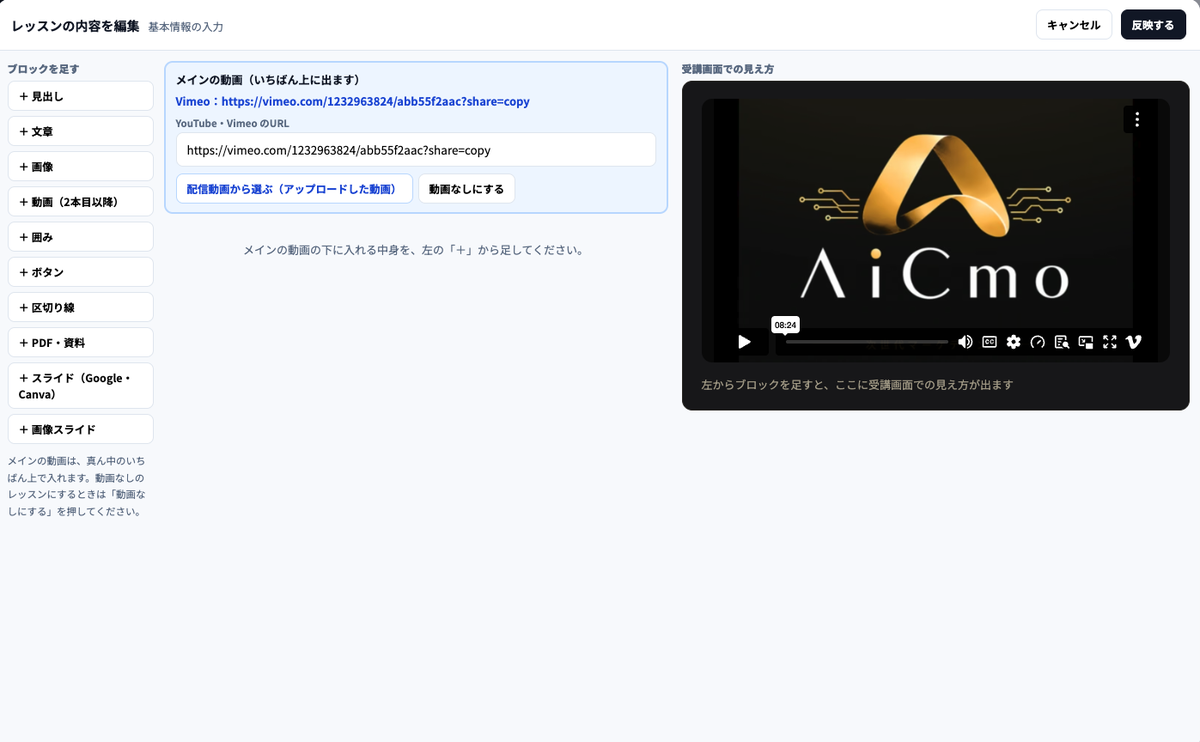Add a PDF・資料 block

(81, 342)
